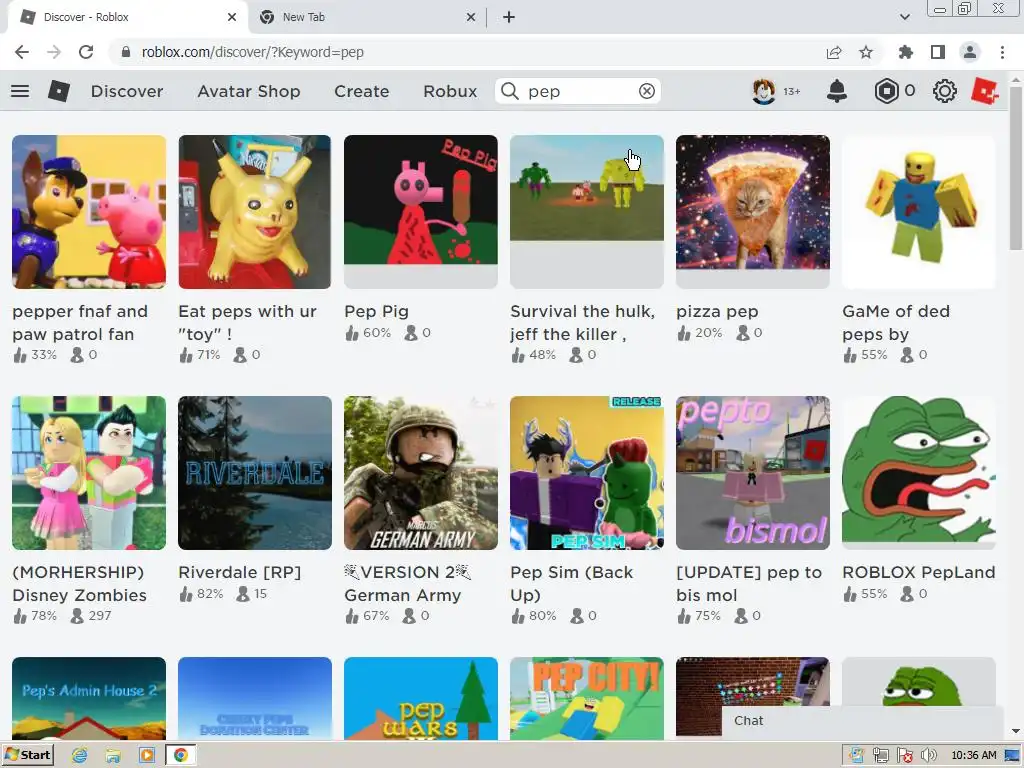Bookmark this page with the star
This screenshot has height=768, width=1024.
(866, 52)
